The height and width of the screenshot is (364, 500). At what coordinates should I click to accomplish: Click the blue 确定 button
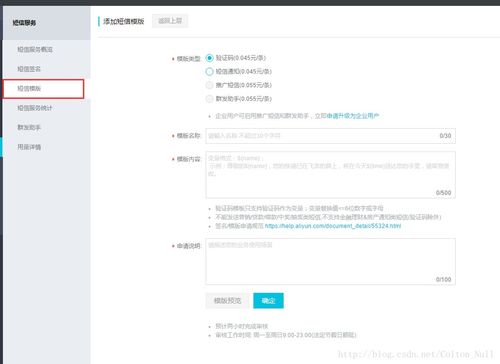pos(268,301)
